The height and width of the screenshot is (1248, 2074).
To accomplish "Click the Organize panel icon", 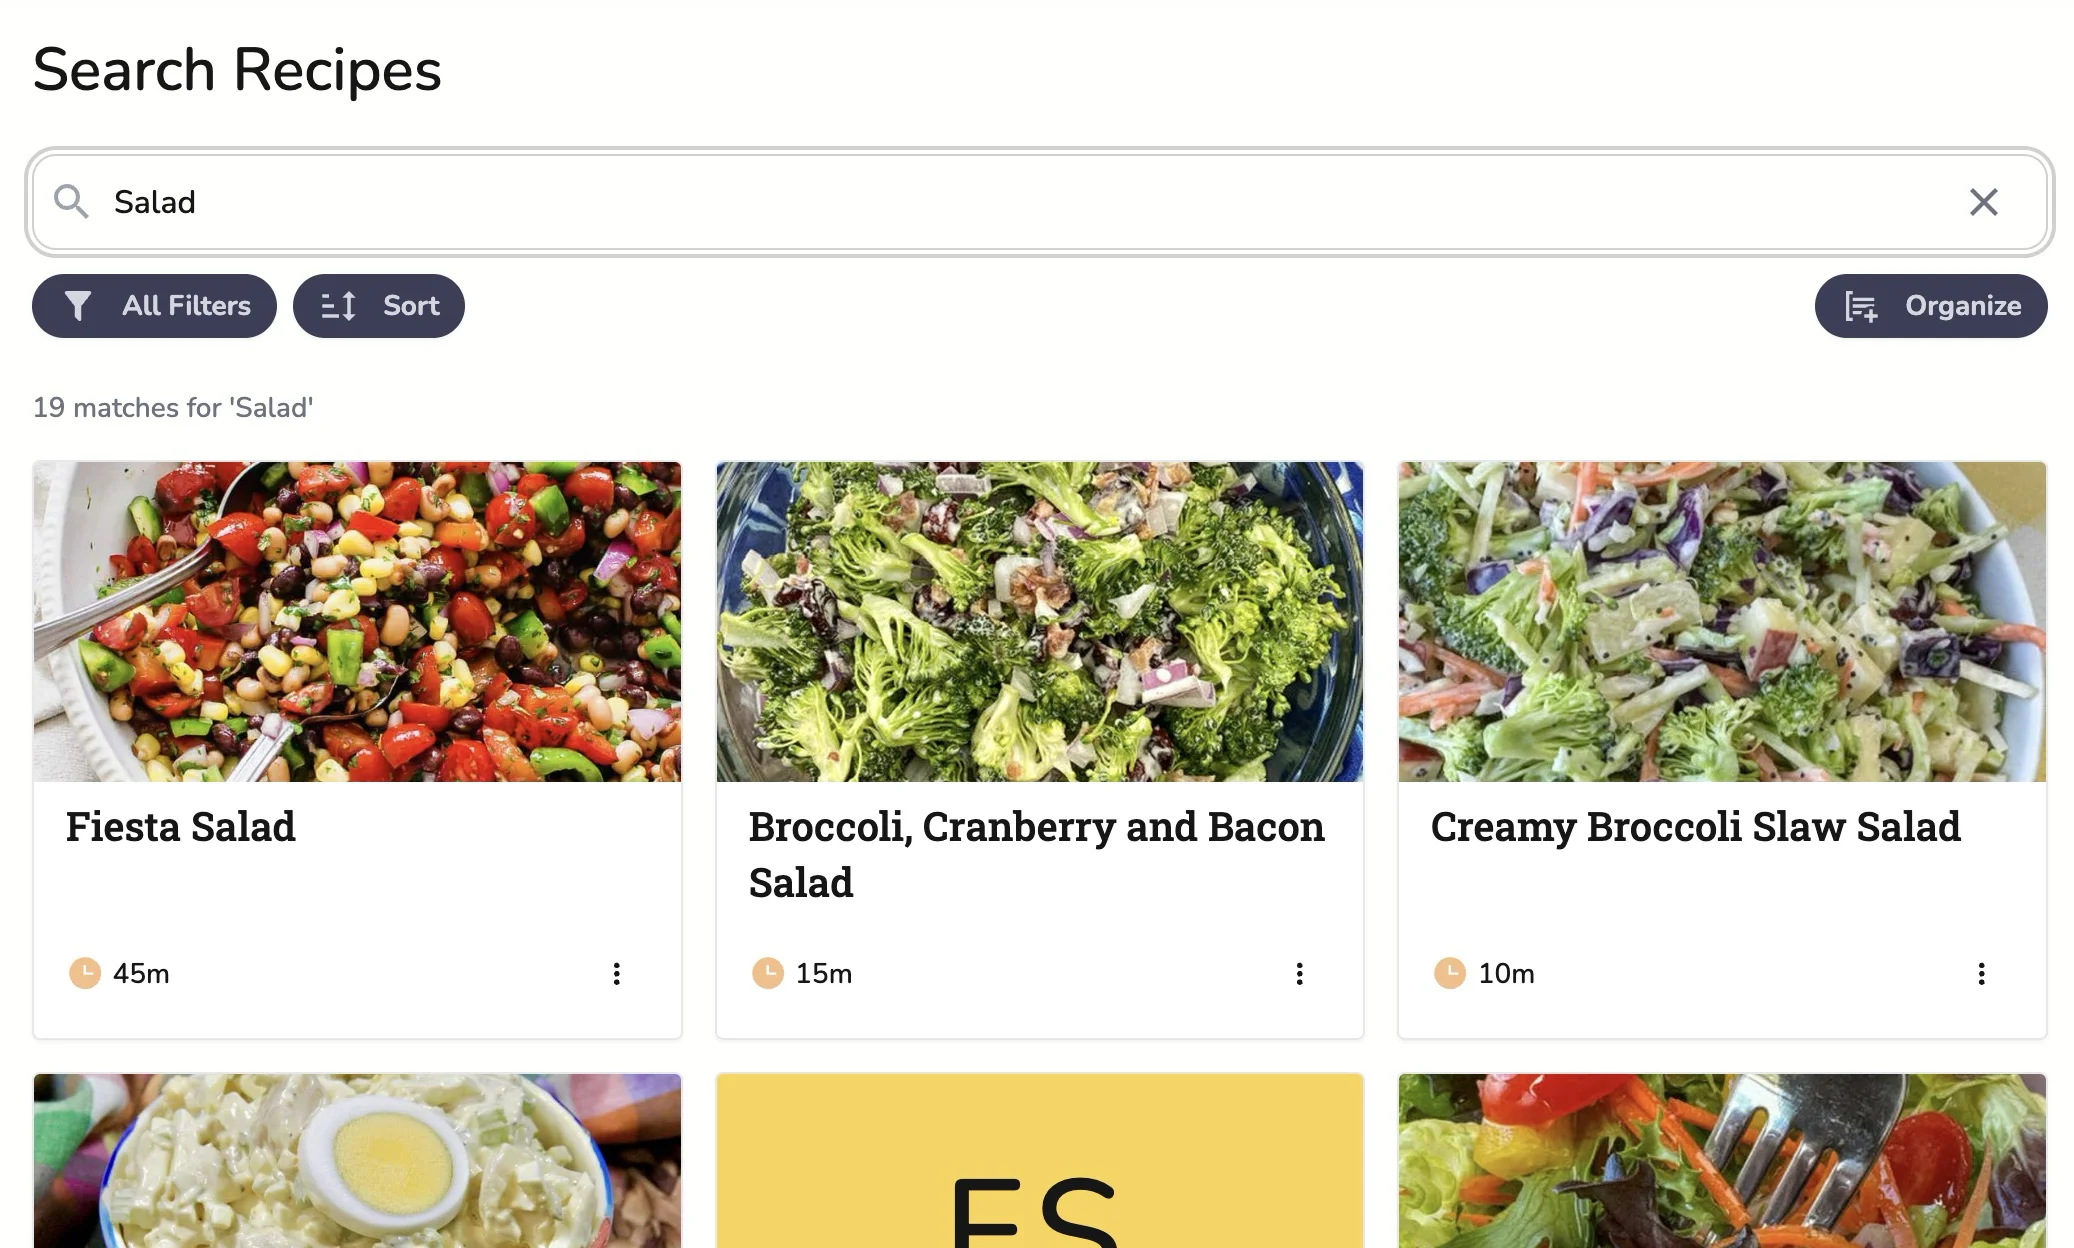I will 1861,306.
